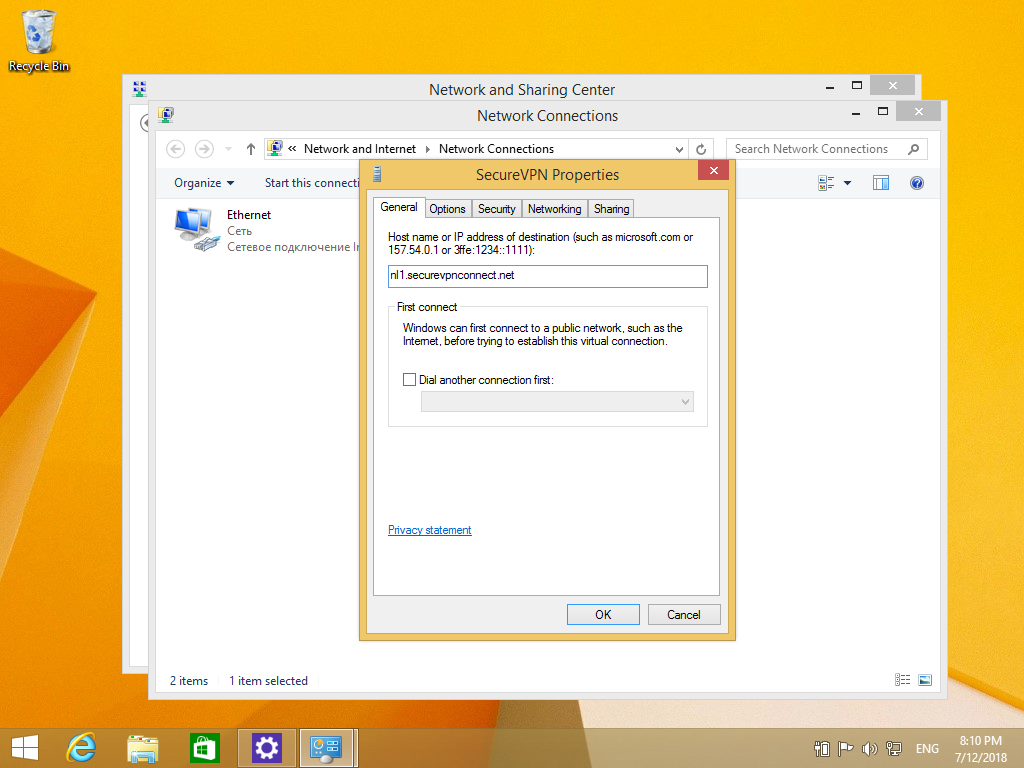Viewport: 1024px width, 768px height.
Task: Open the Sharing tab
Action: click(x=611, y=209)
